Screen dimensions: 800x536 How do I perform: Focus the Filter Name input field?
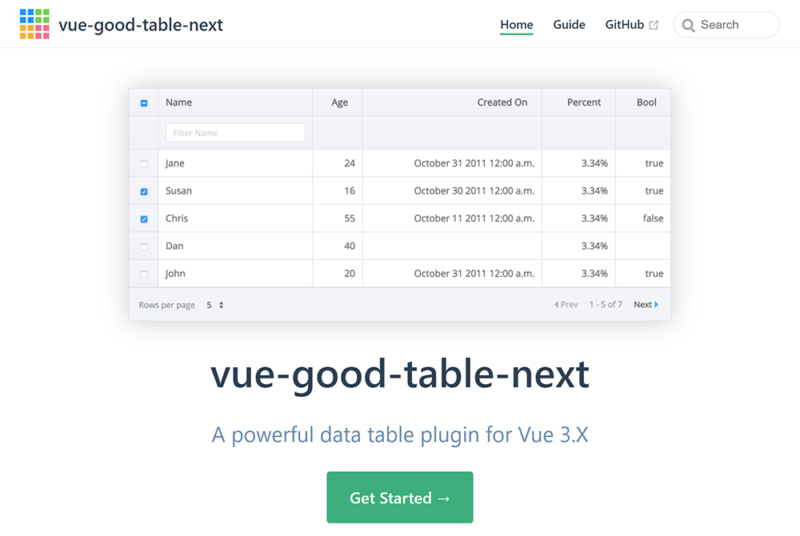pos(235,133)
